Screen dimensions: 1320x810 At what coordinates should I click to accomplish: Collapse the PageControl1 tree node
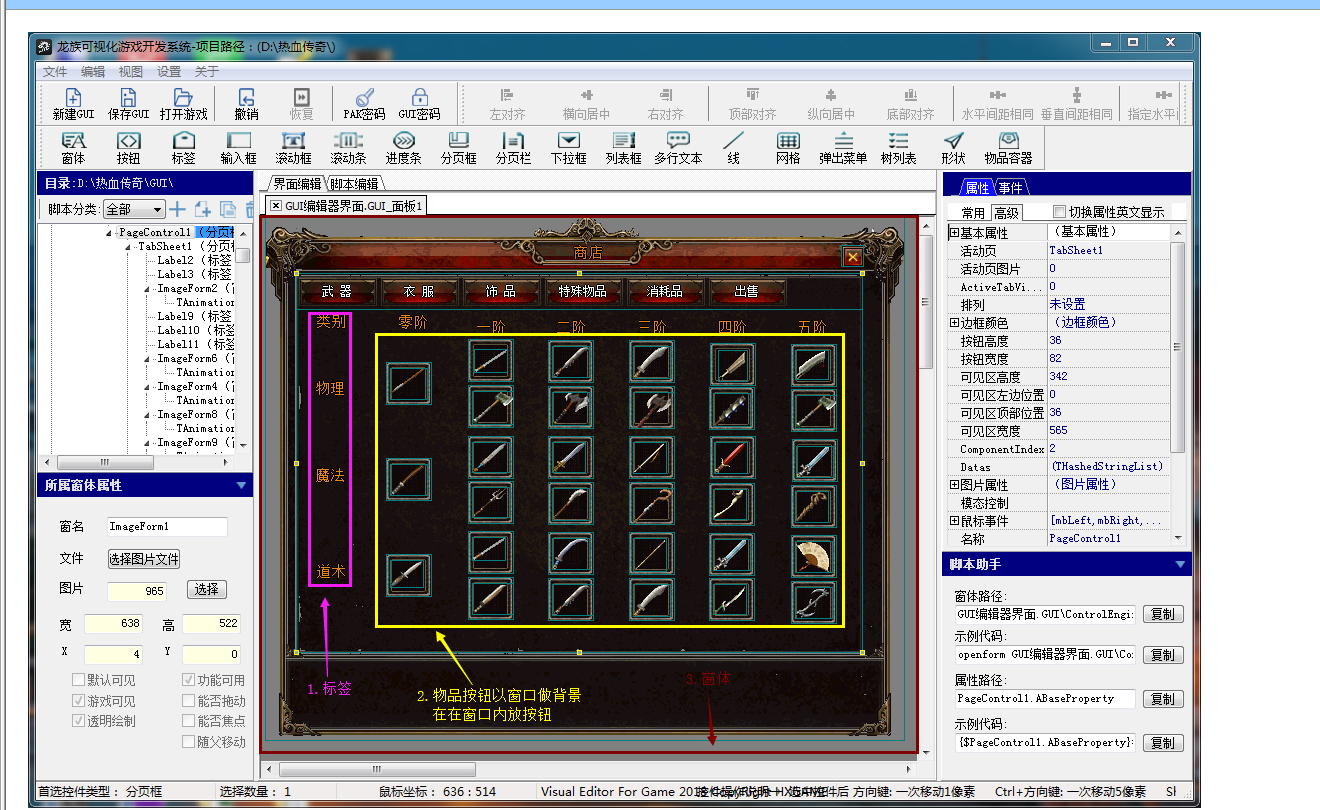(x=109, y=232)
